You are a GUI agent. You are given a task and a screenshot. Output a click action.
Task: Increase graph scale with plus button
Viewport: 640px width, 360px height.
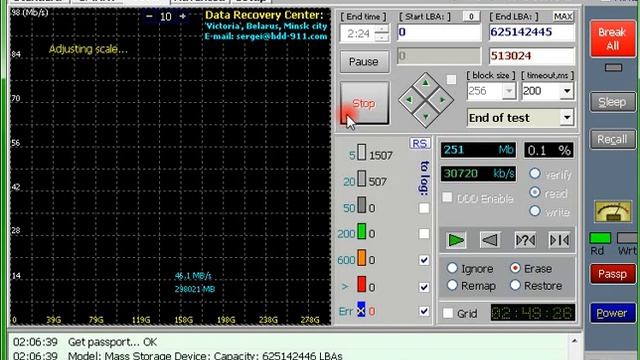[x=182, y=16]
